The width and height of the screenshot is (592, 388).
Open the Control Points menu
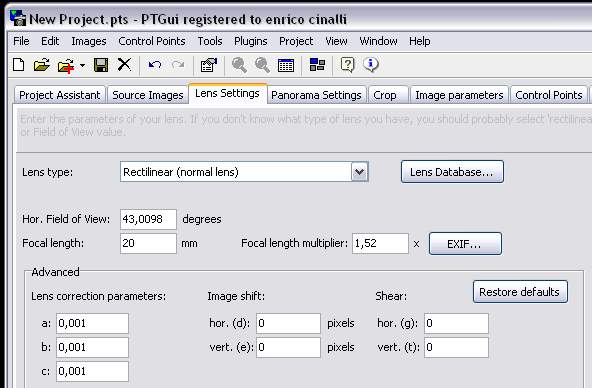[152, 41]
